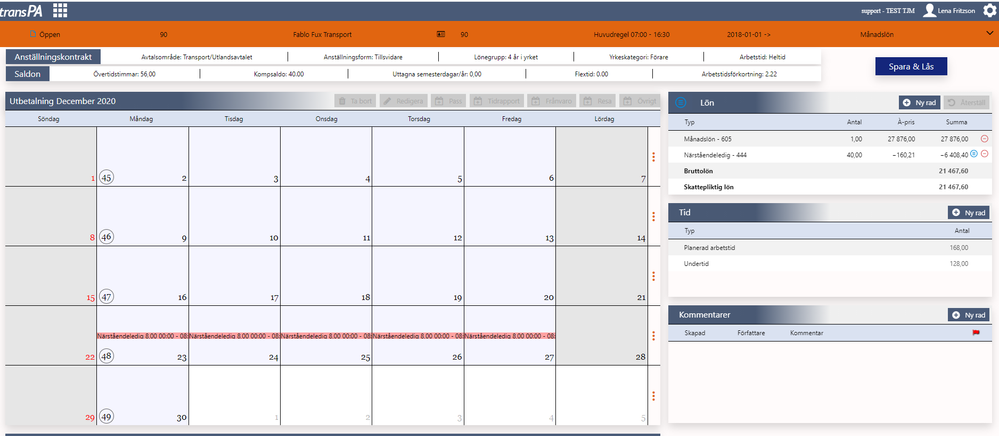Click the ID card icon in the orange bar
This screenshot has width=999, height=436.
click(x=440, y=34)
